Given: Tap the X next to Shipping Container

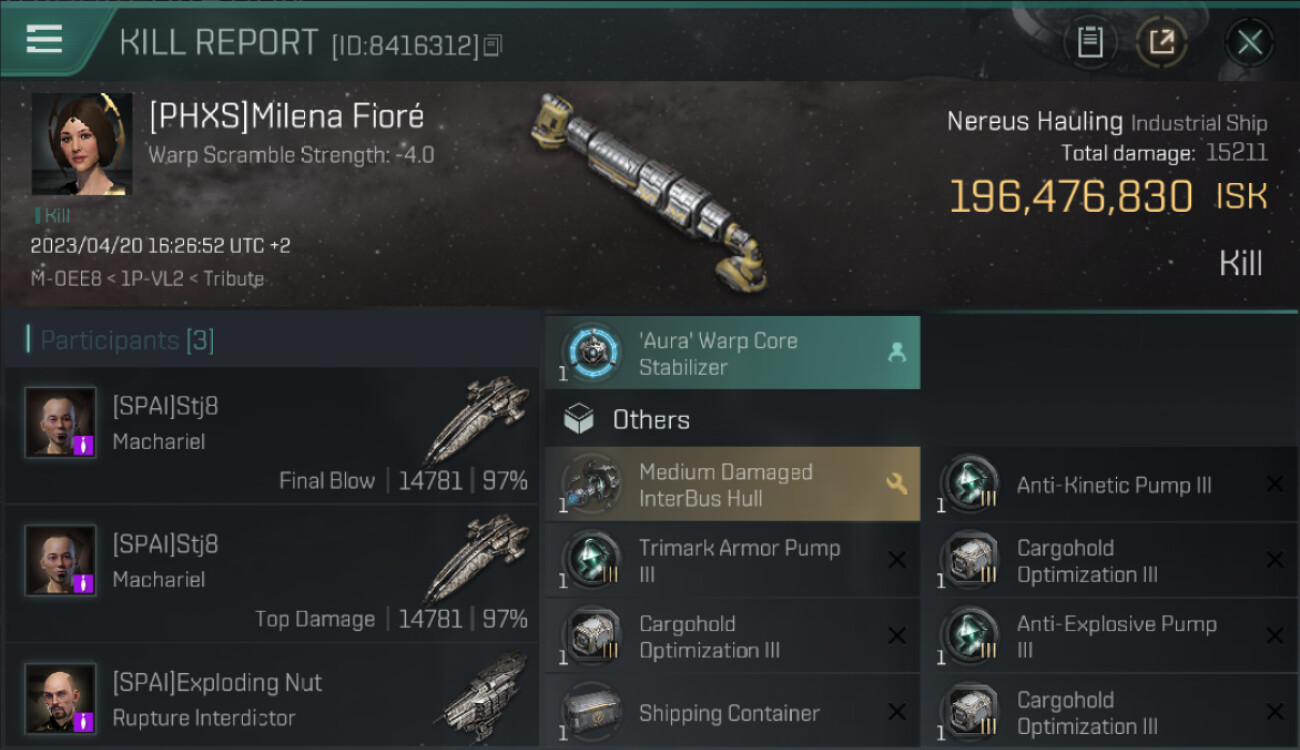Looking at the screenshot, I should pyautogui.click(x=896, y=712).
